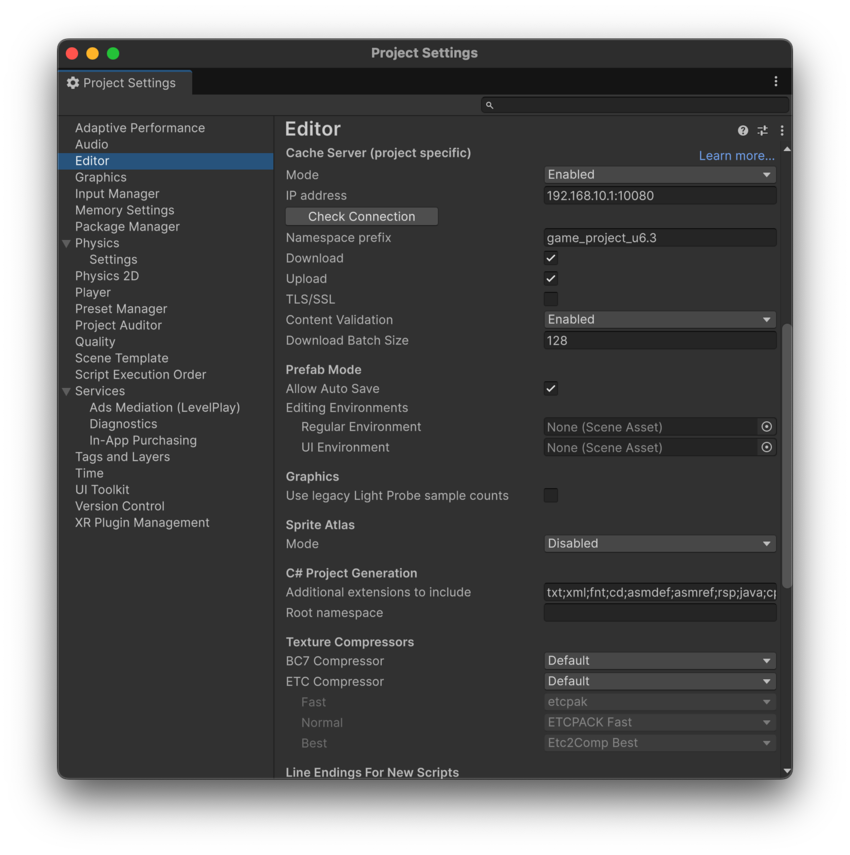Screen dimensions: 850x855
Task: Enable the TLS/SSL checkbox
Action: (x=551, y=299)
